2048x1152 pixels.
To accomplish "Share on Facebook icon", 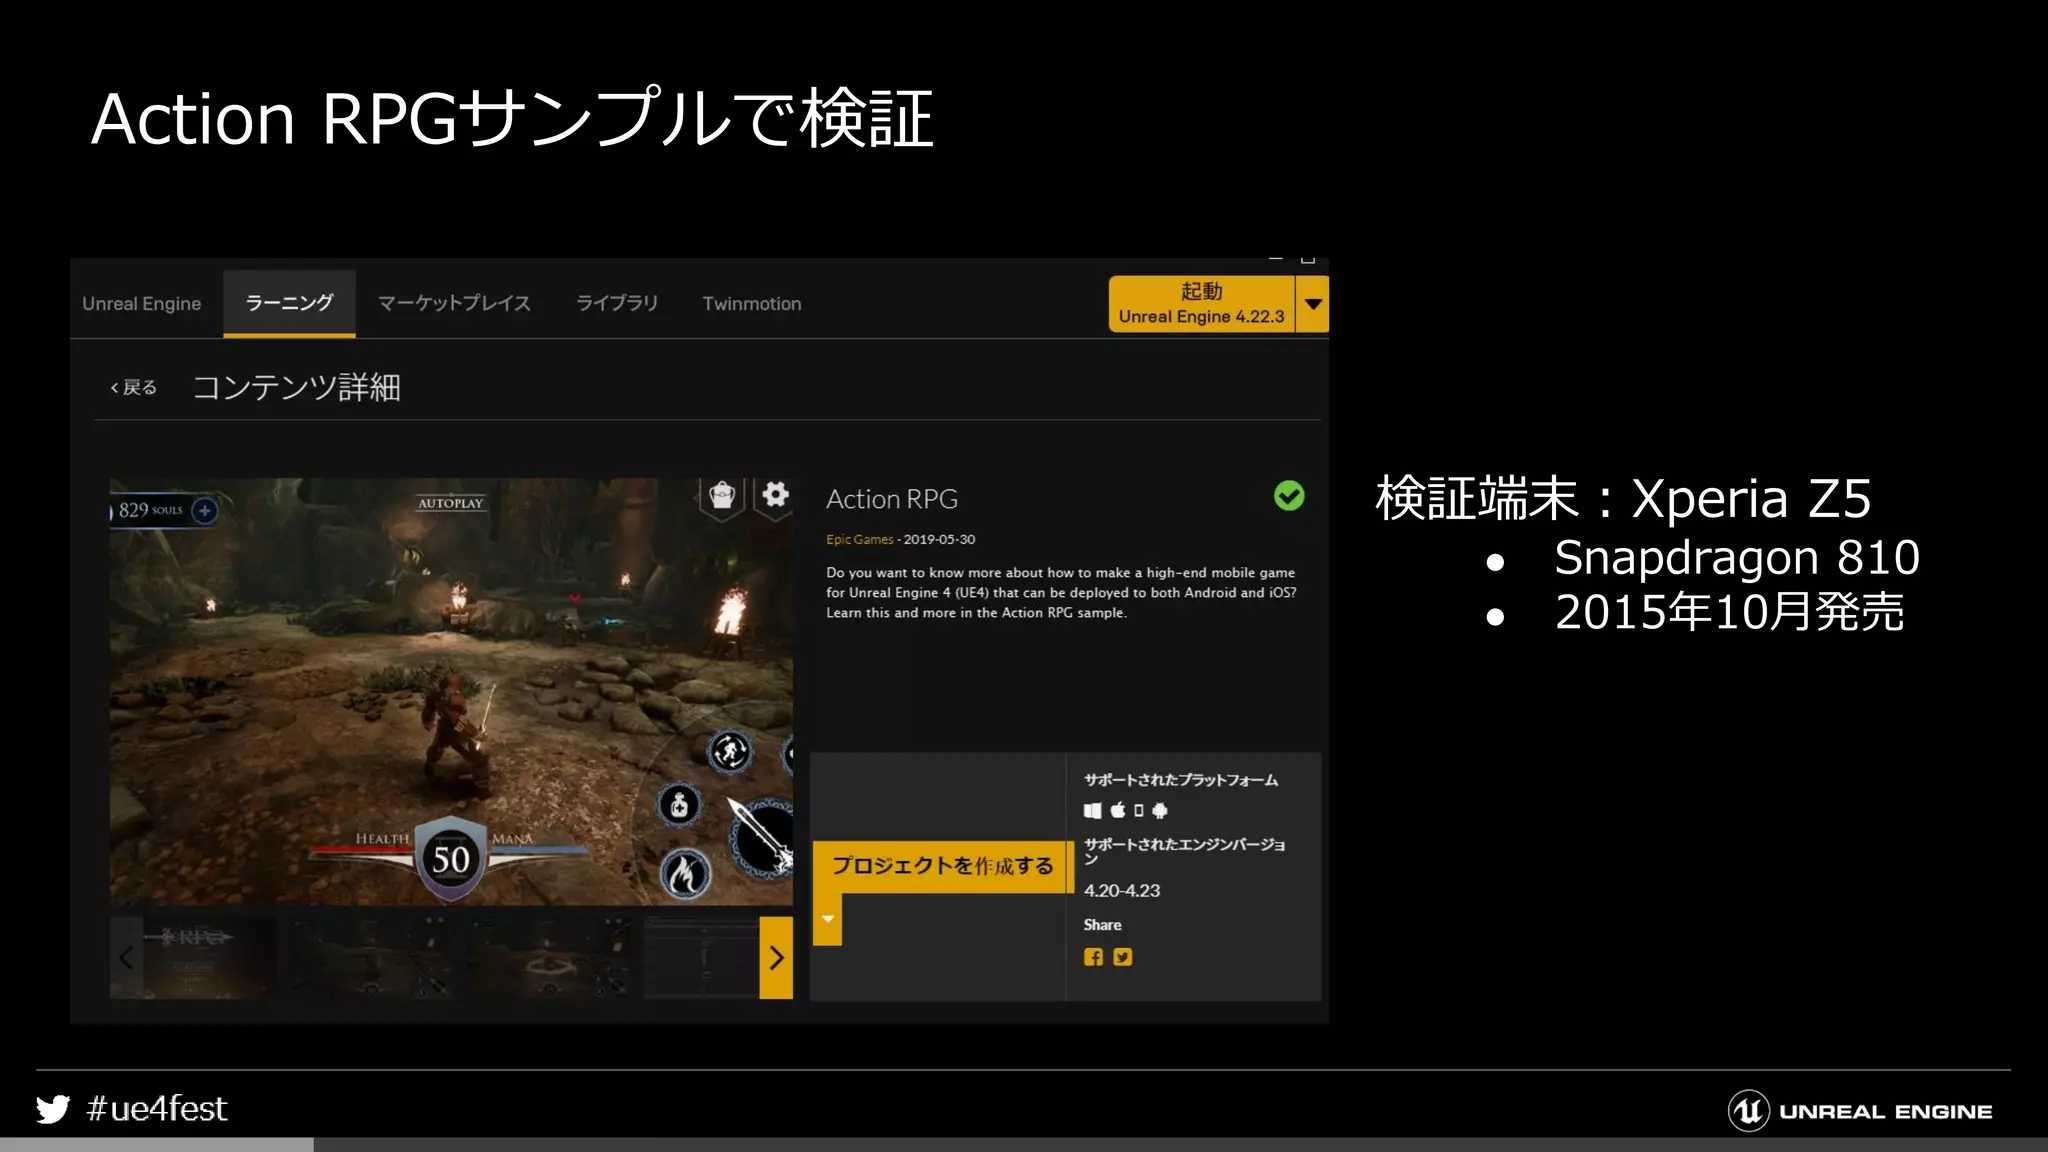I will (1094, 957).
